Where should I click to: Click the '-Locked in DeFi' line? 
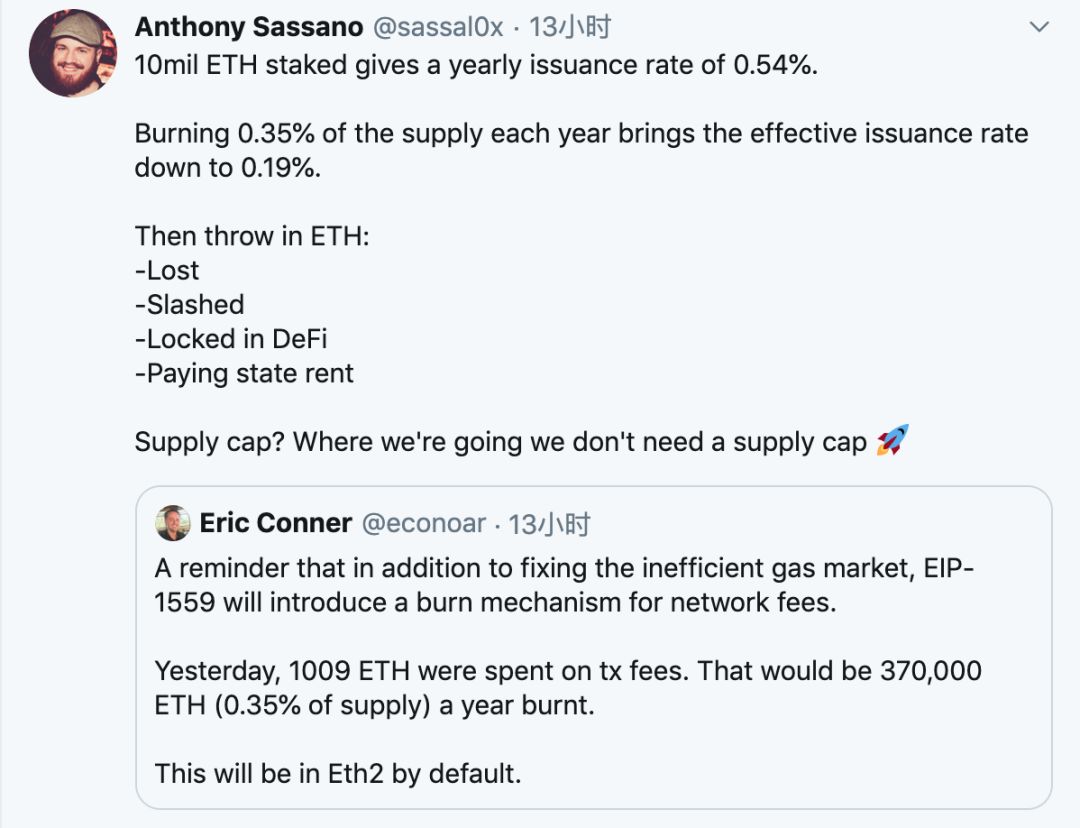231,339
